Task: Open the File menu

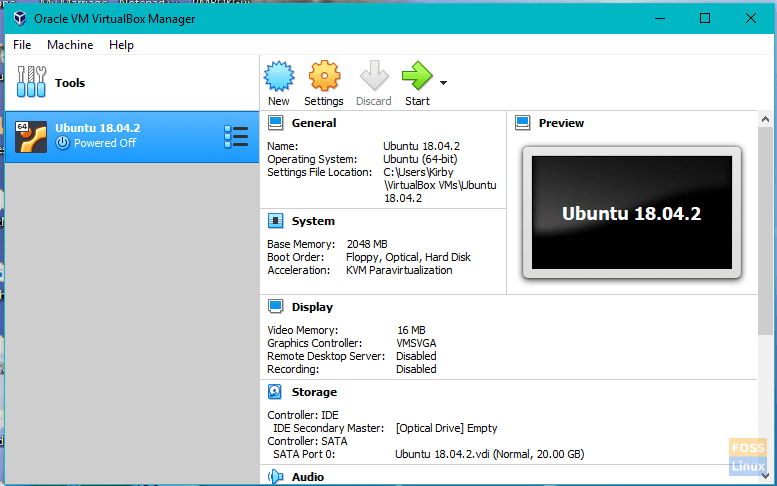Action: (22, 45)
